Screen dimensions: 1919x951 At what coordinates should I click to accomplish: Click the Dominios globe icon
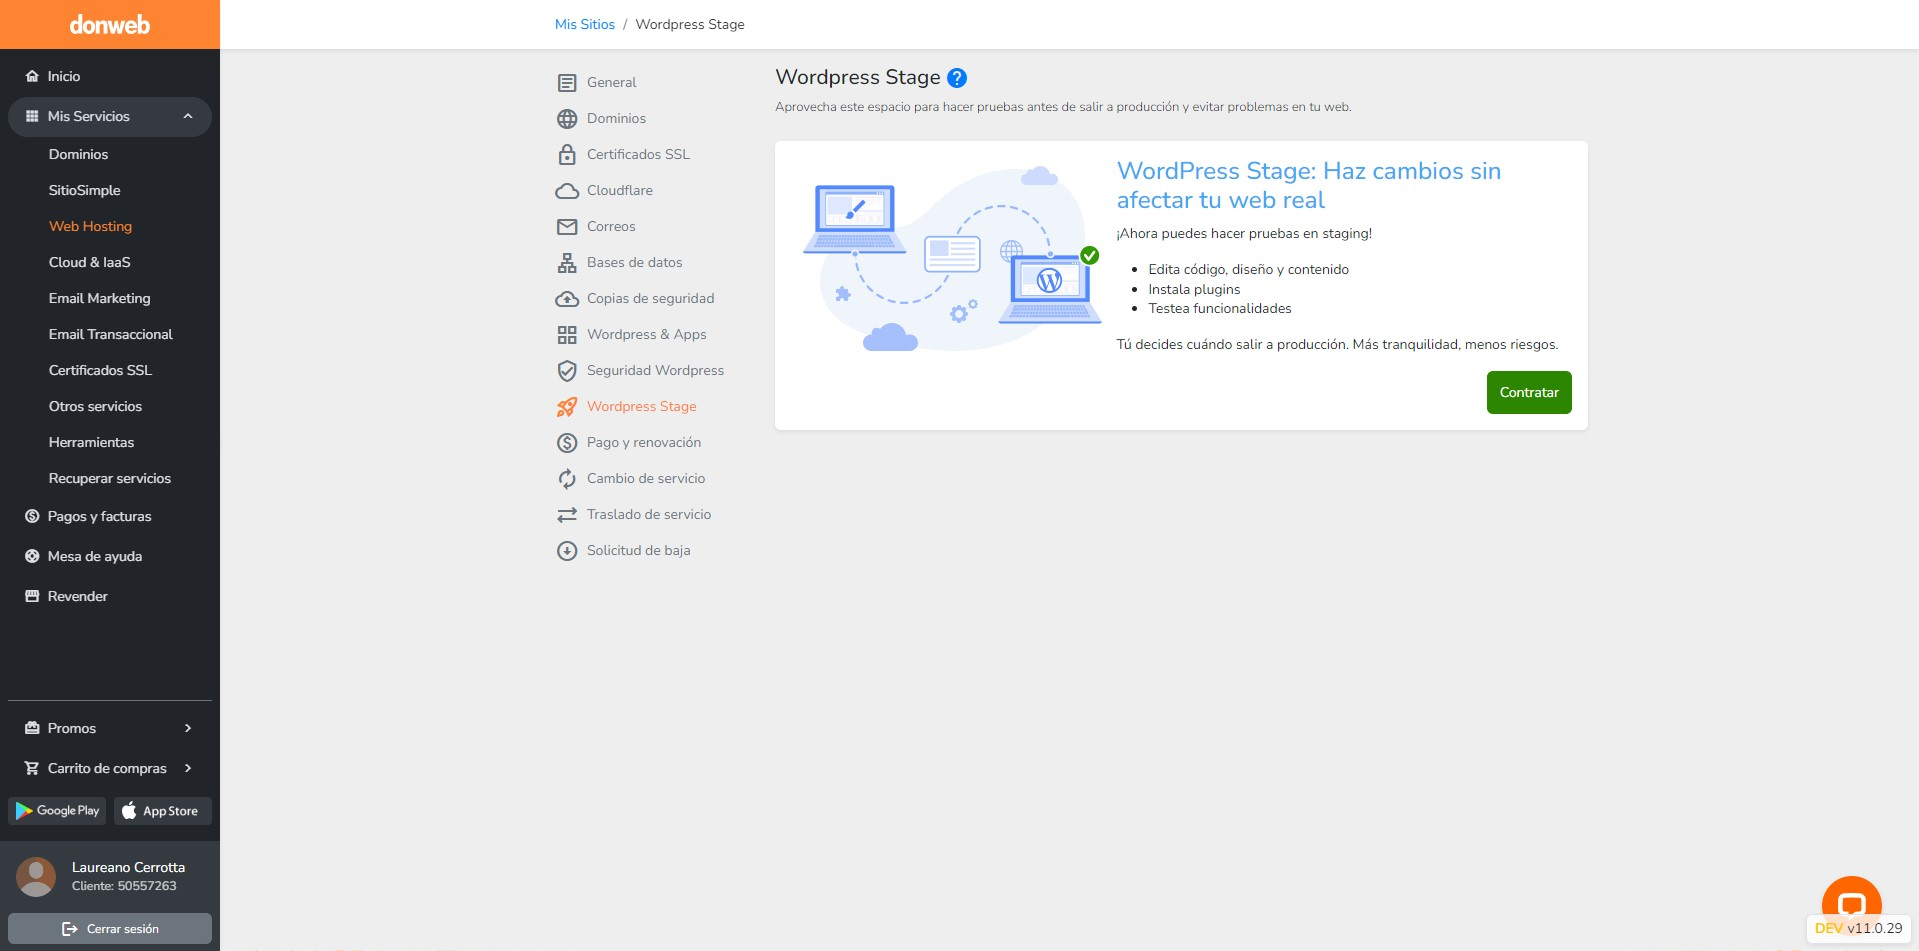tap(567, 119)
